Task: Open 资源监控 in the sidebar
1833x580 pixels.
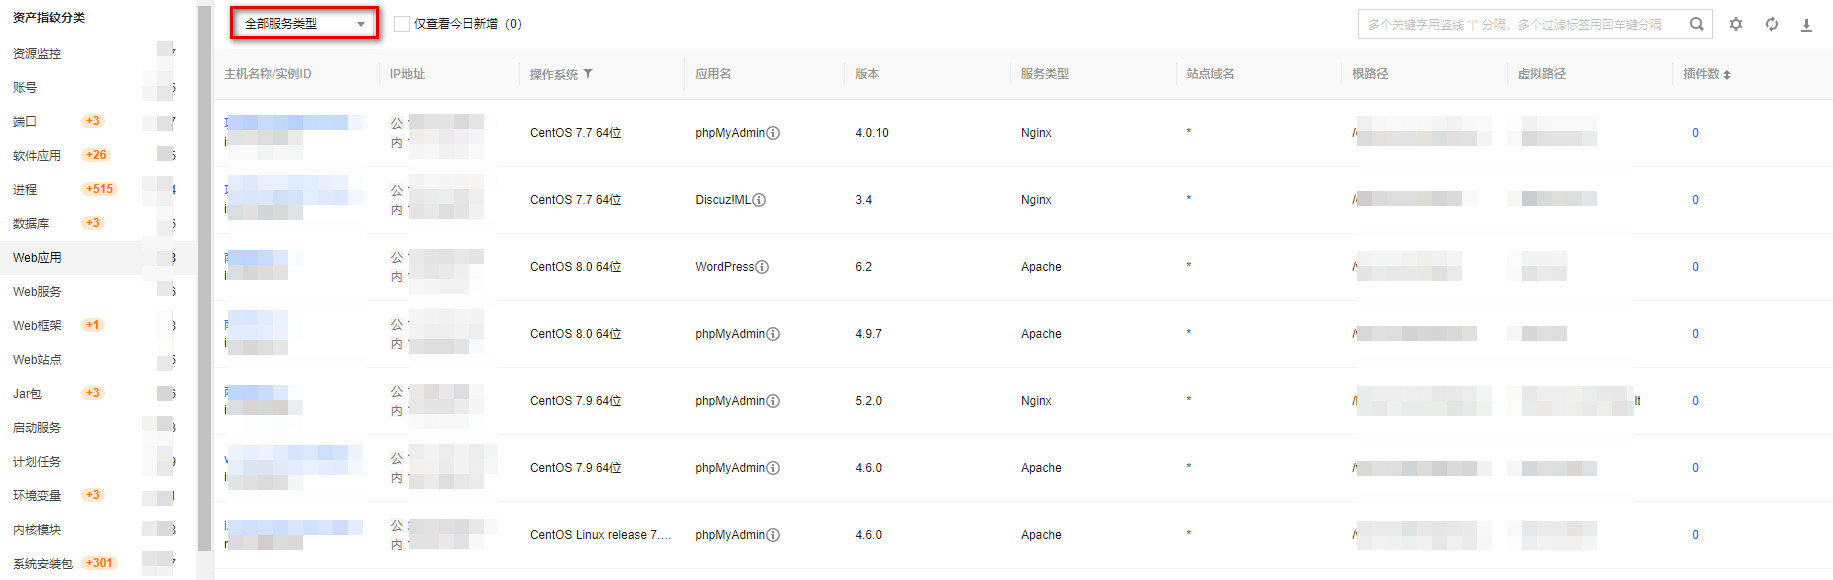Action: (x=37, y=54)
